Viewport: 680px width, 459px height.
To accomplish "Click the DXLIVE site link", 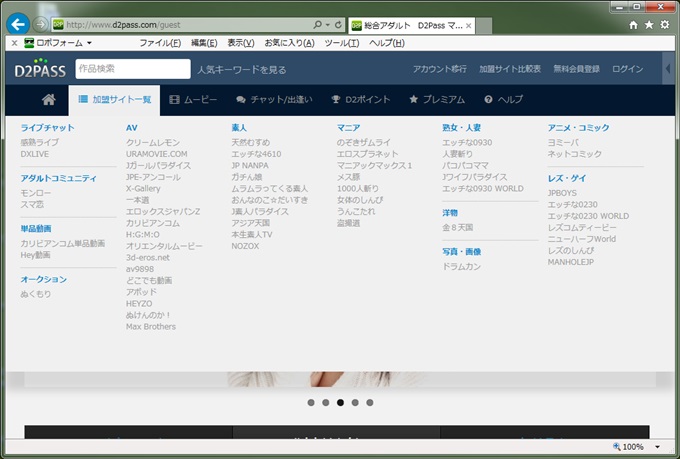I will tap(35, 154).
